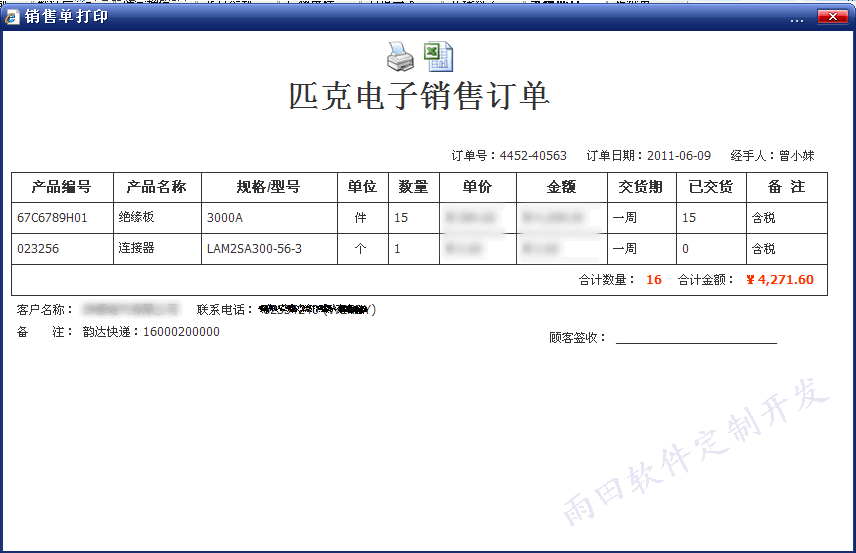
Task: Select product code 67C6789H01 cell
Action: click(53, 217)
